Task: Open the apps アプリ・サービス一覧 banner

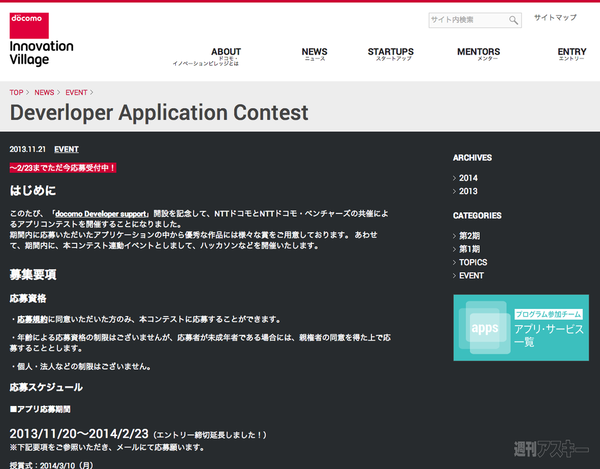Action: pos(521,328)
